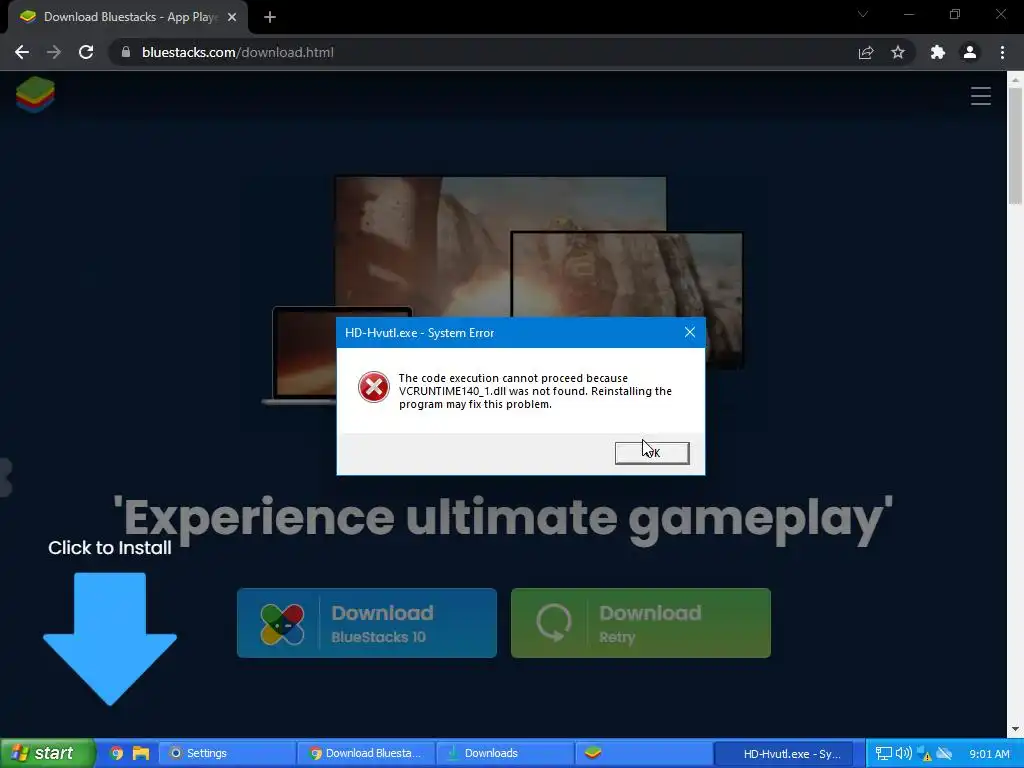Viewport: 1024px width, 768px height.
Task: Go forward in browser history
Action: pos(54,52)
